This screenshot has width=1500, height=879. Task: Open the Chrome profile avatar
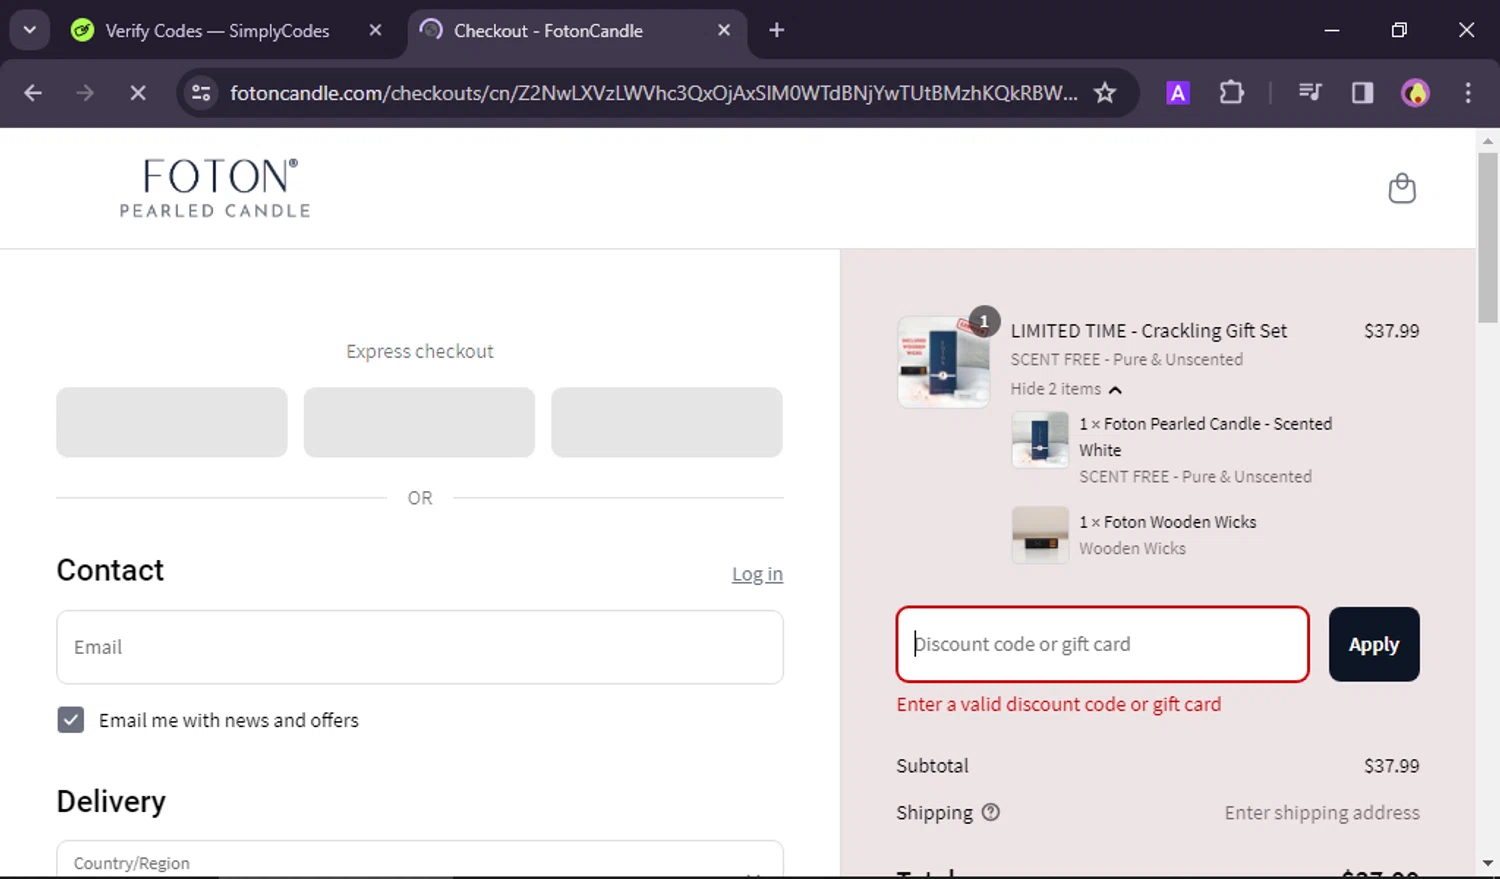(1415, 93)
